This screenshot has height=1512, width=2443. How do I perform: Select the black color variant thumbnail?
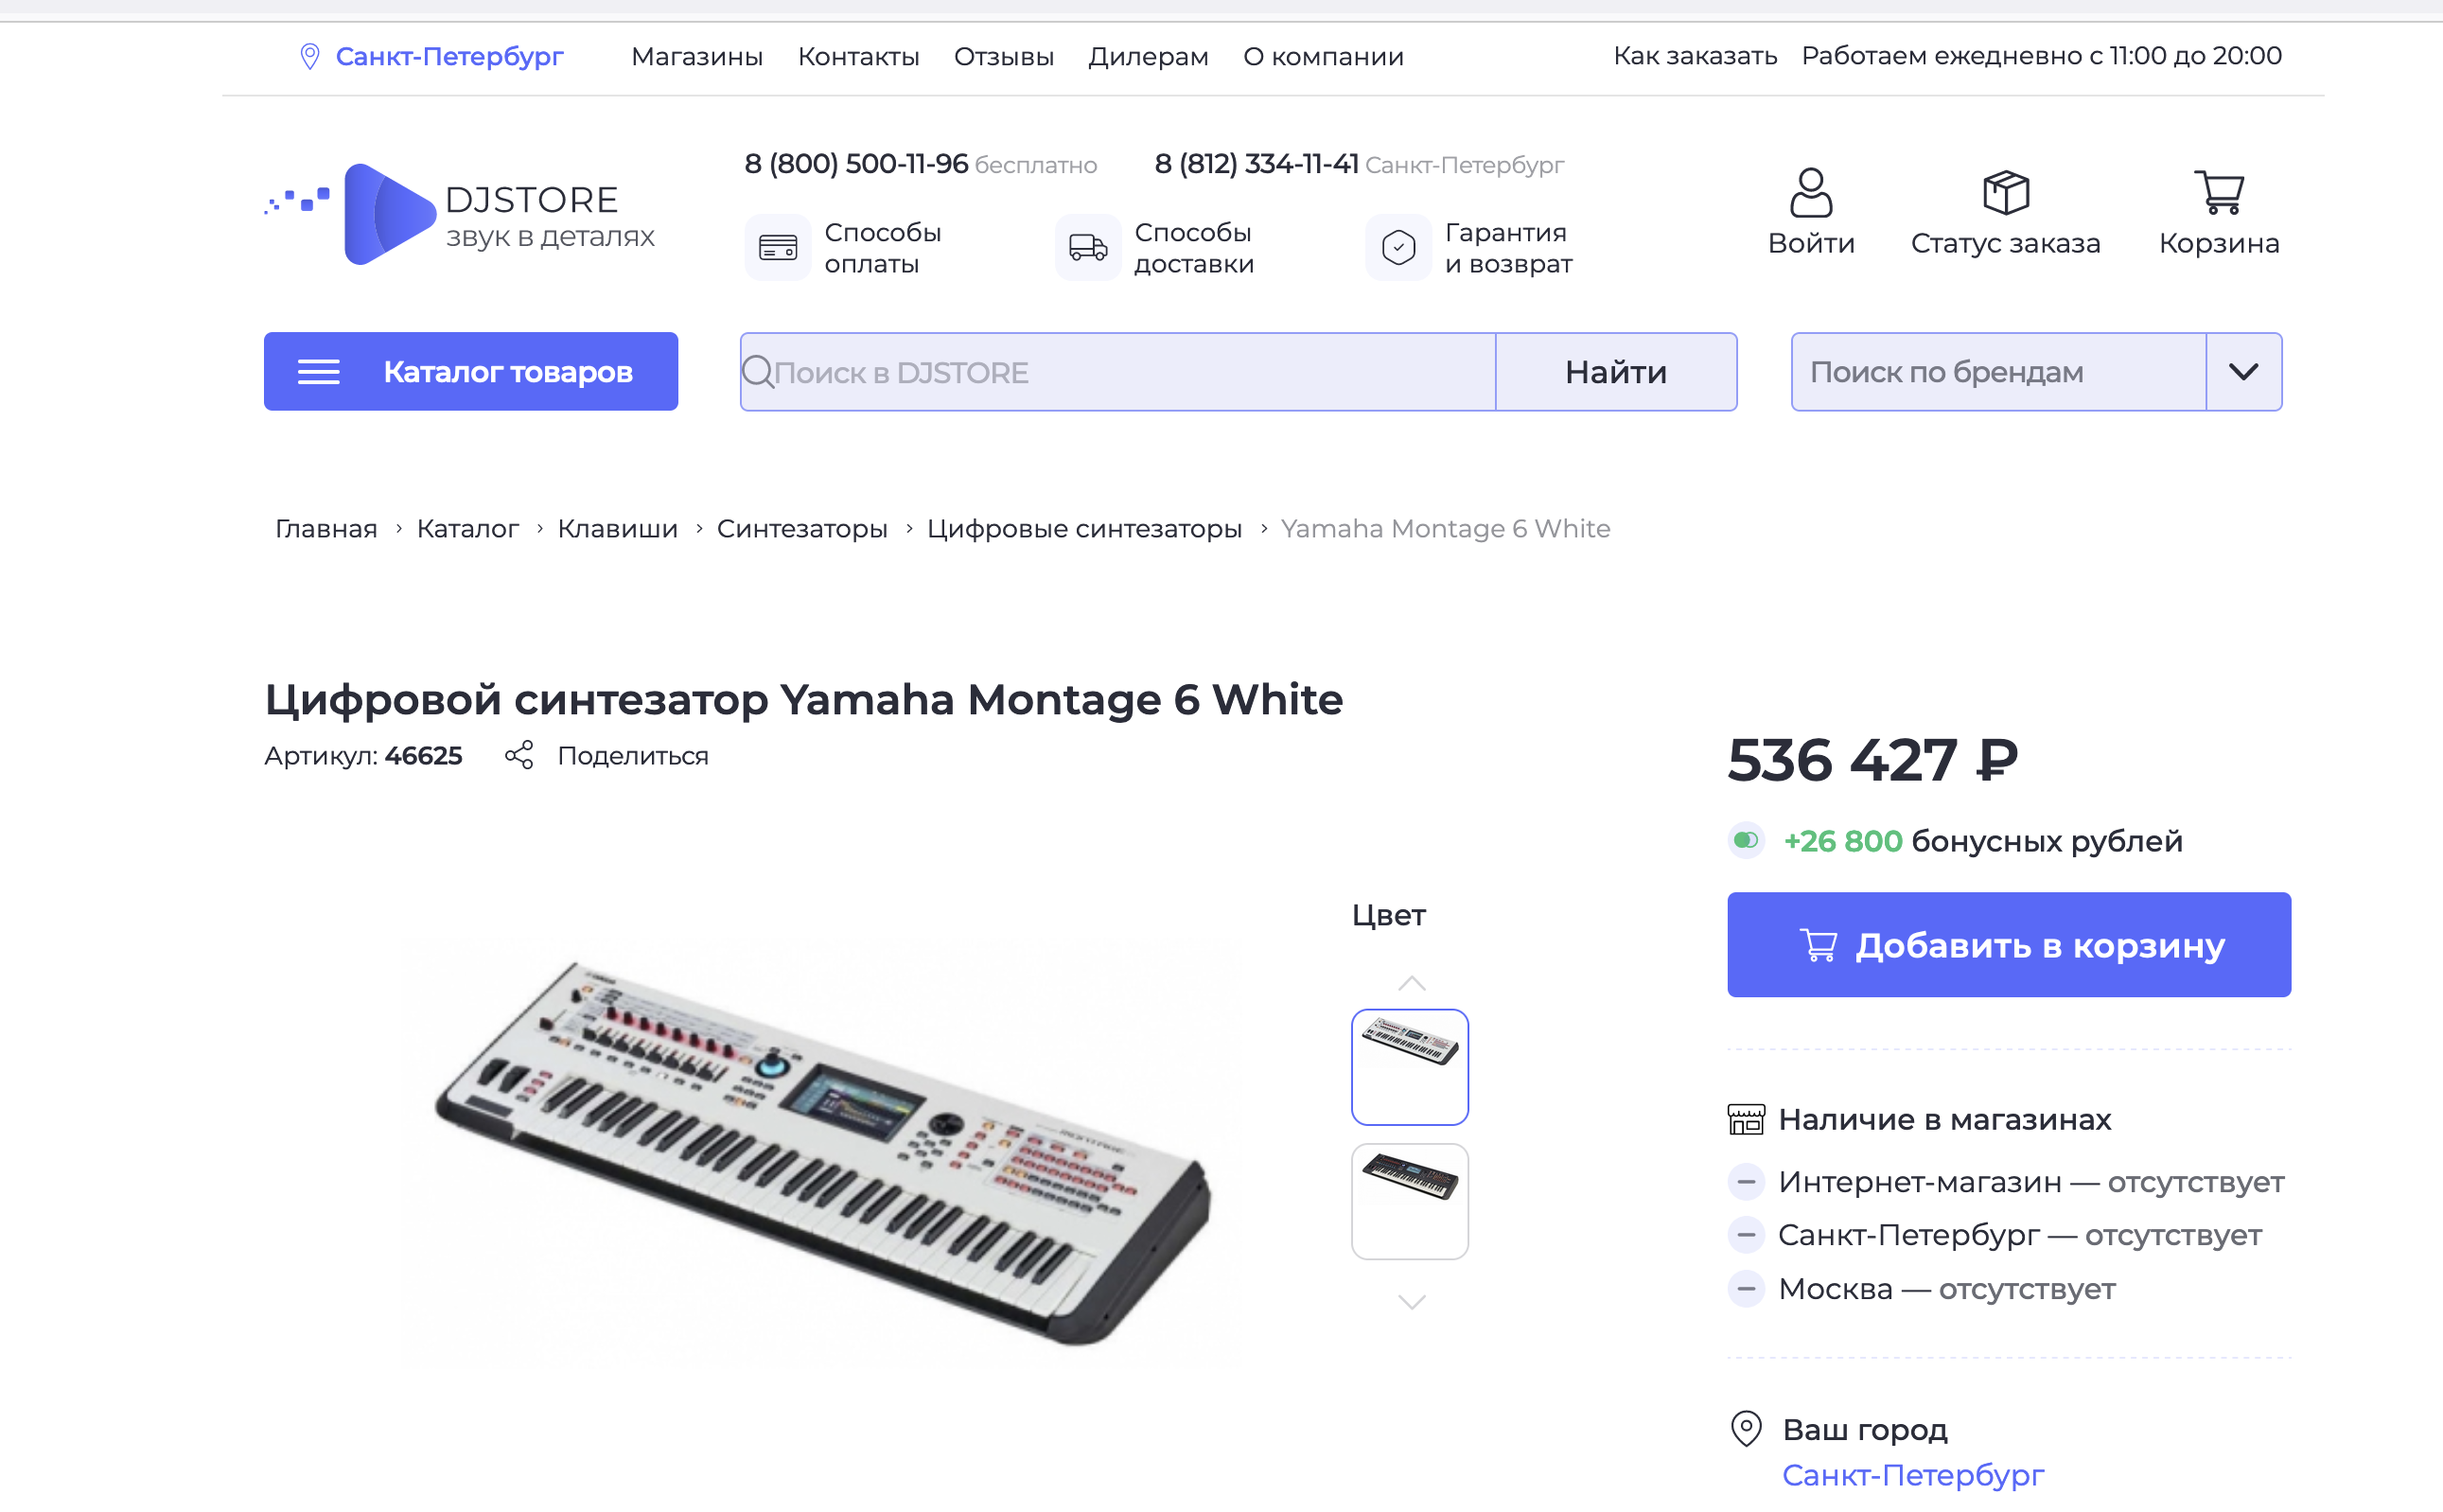[1409, 1201]
